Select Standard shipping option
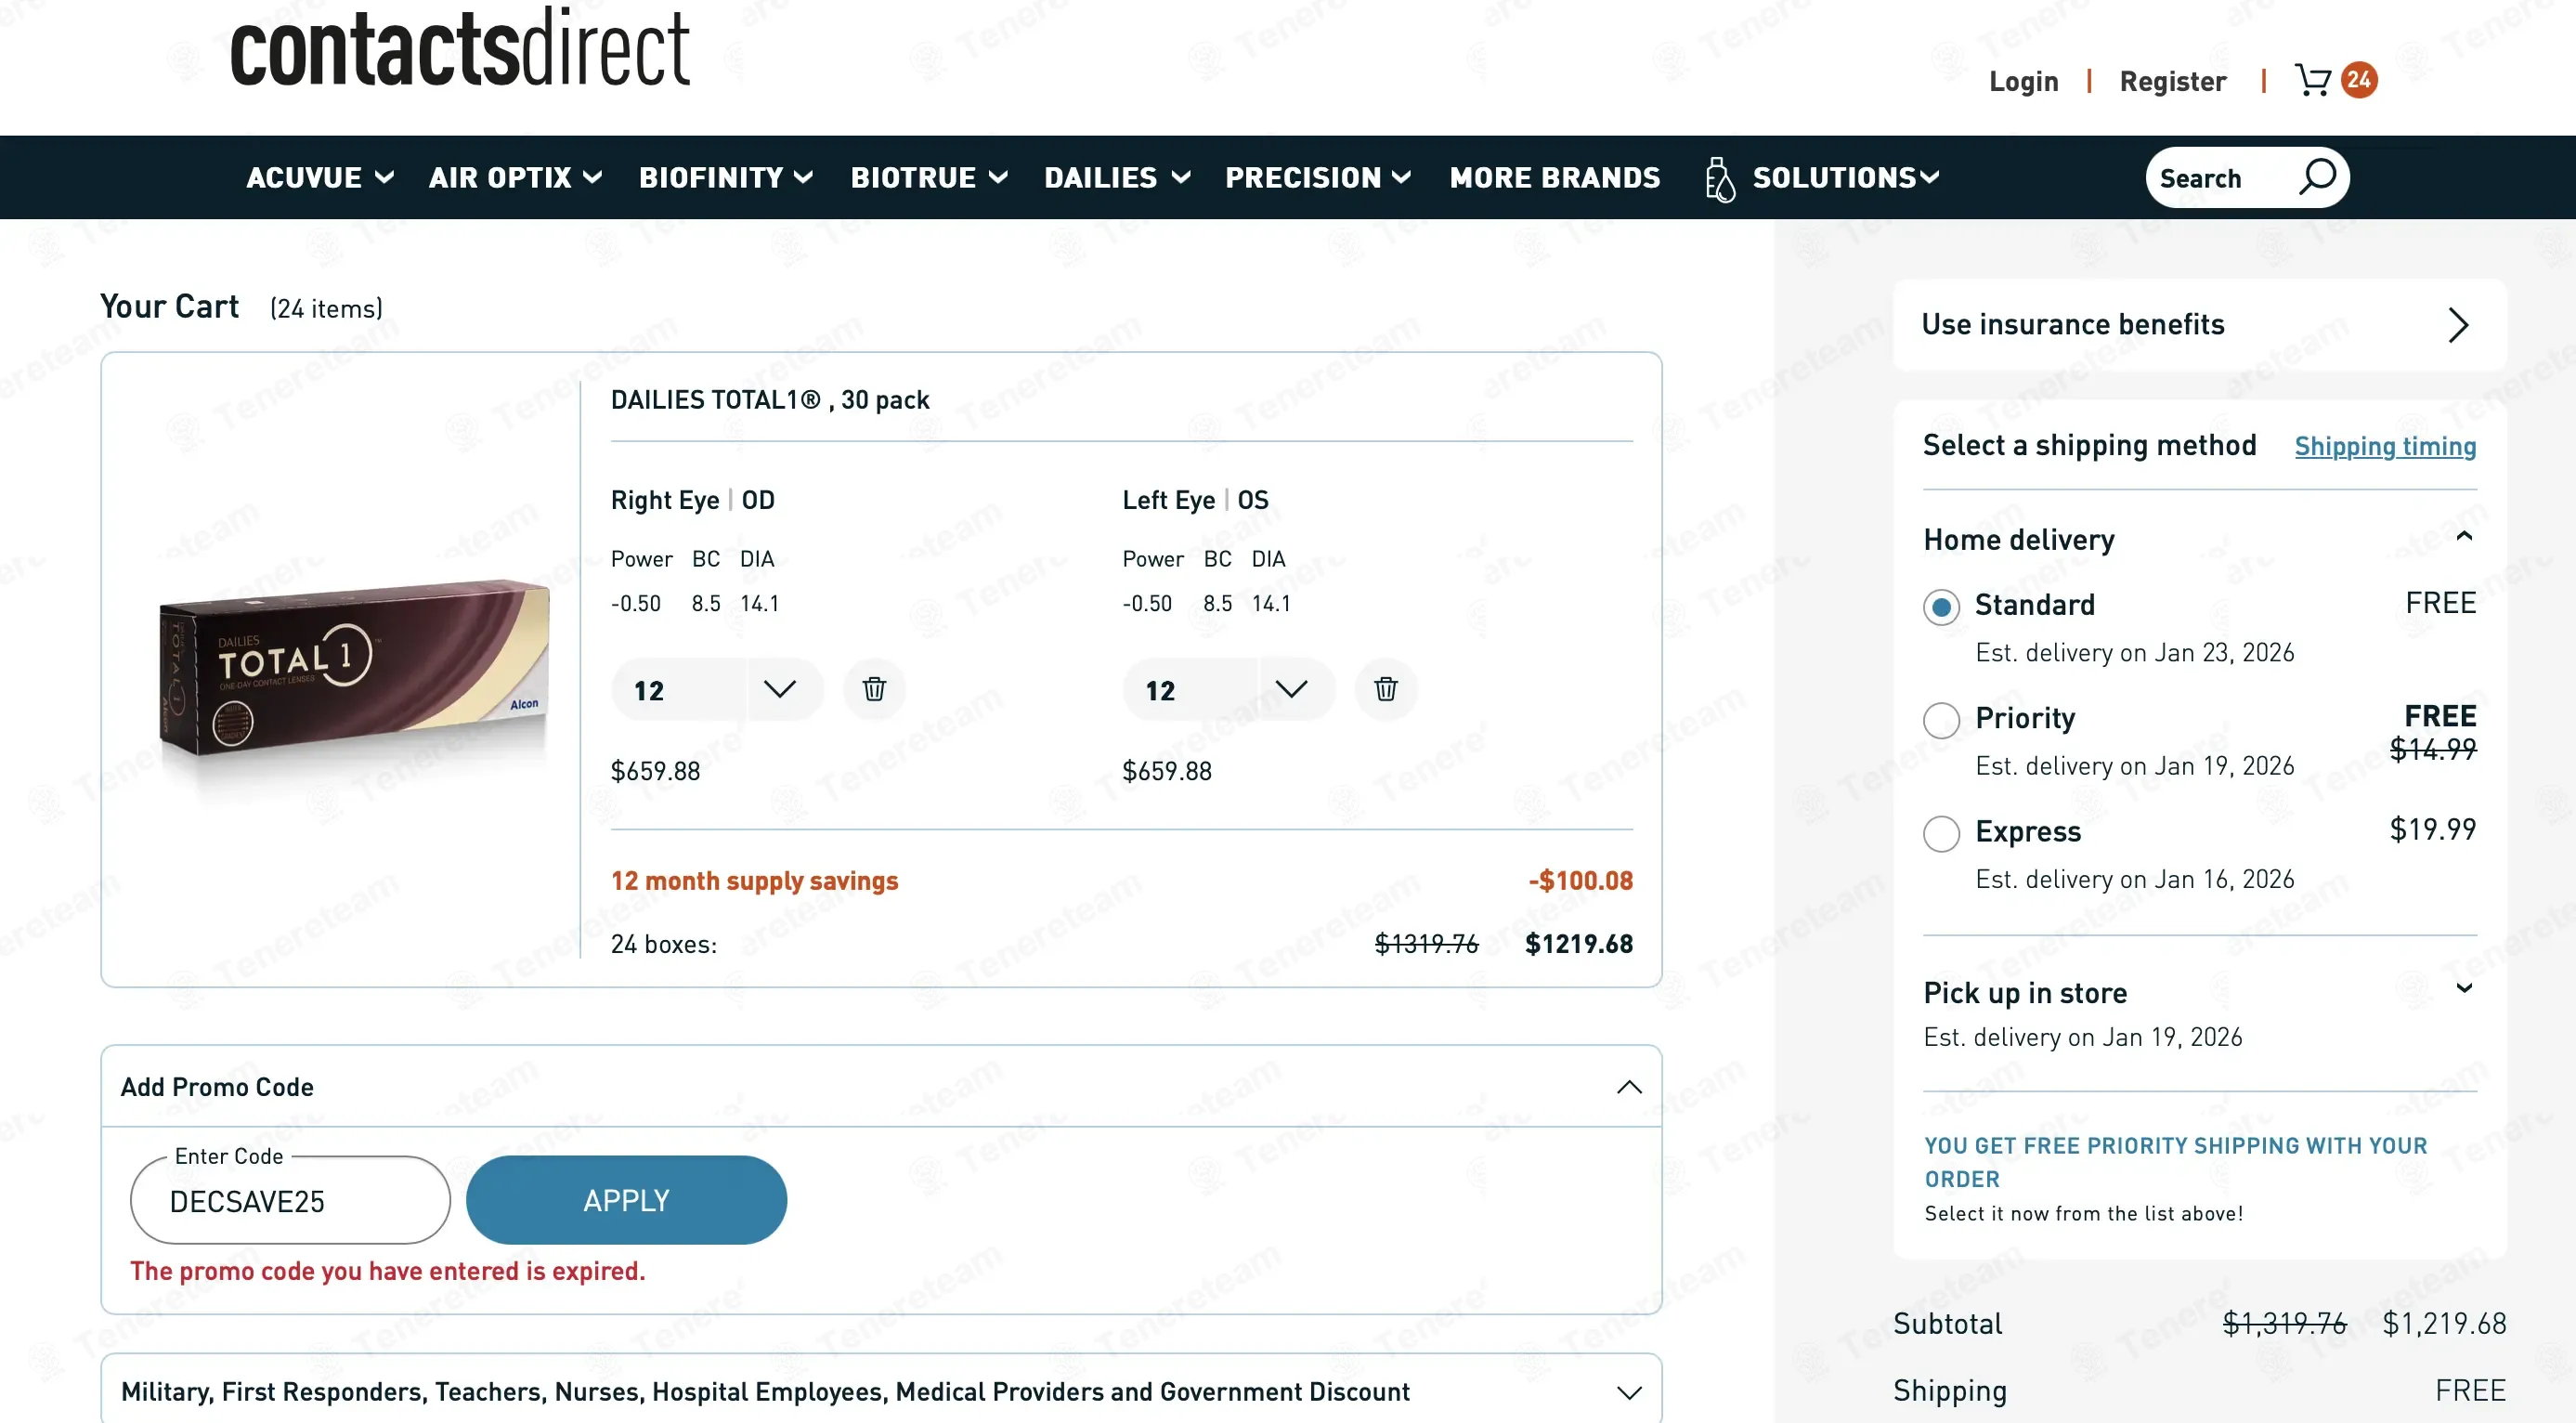The width and height of the screenshot is (2576, 1423). point(1941,607)
